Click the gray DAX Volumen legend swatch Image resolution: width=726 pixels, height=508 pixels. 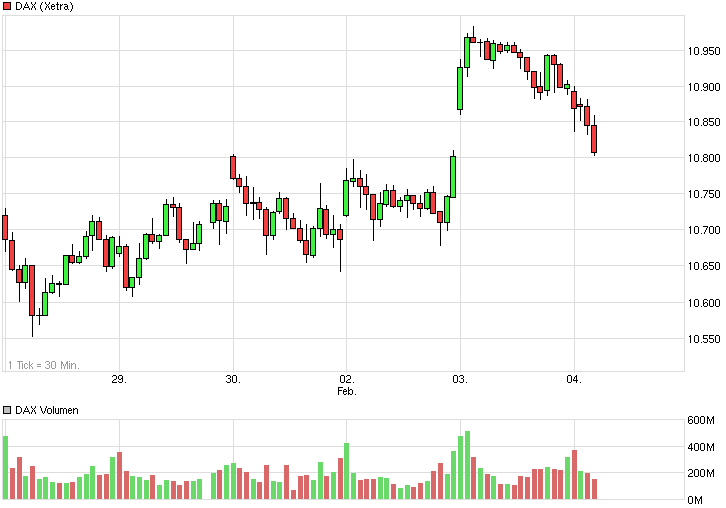click(x=7, y=410)
